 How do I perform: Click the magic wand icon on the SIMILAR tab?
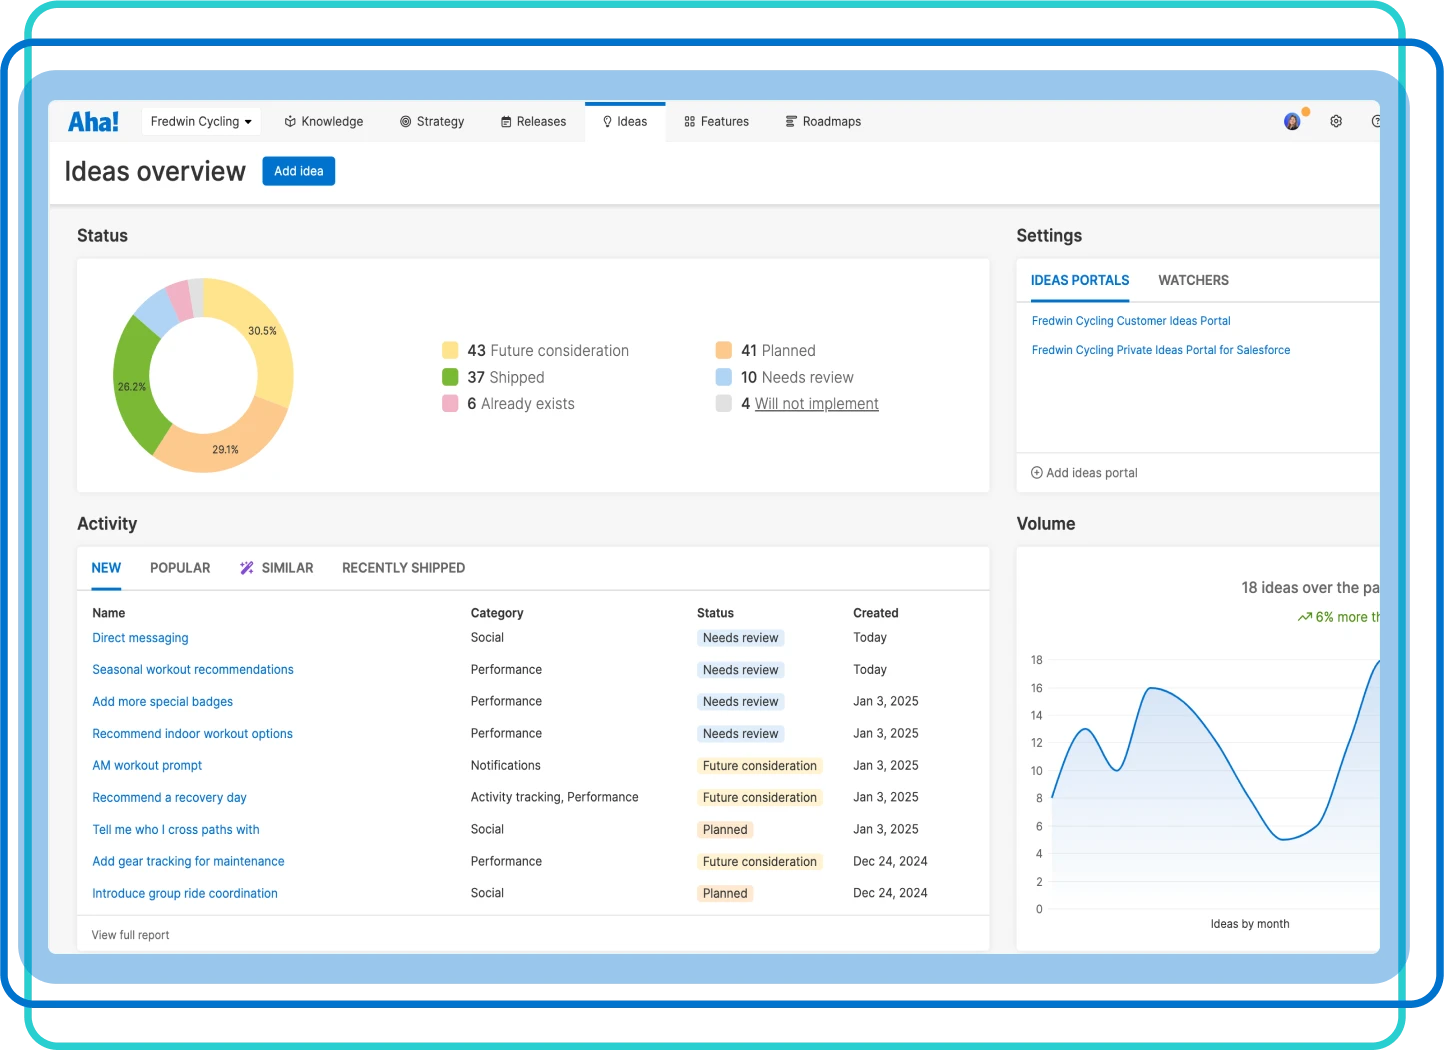click(246, 567)
